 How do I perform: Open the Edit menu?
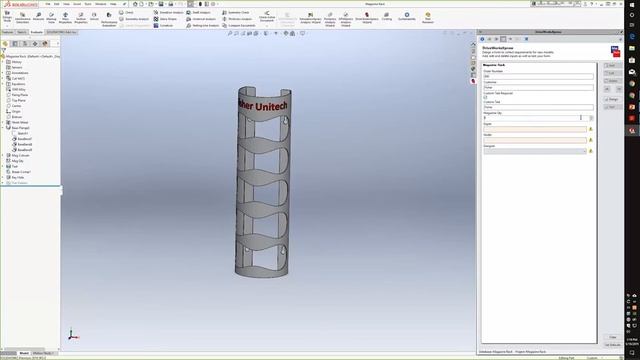click(x=57, y=4)
